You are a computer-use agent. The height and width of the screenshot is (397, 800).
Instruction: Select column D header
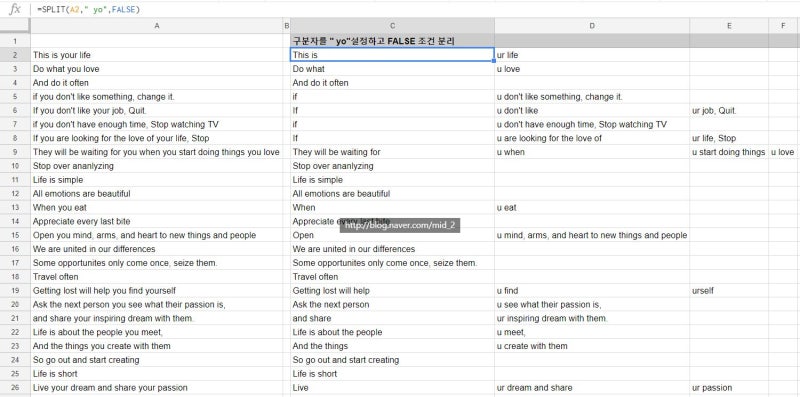point(592,26)
